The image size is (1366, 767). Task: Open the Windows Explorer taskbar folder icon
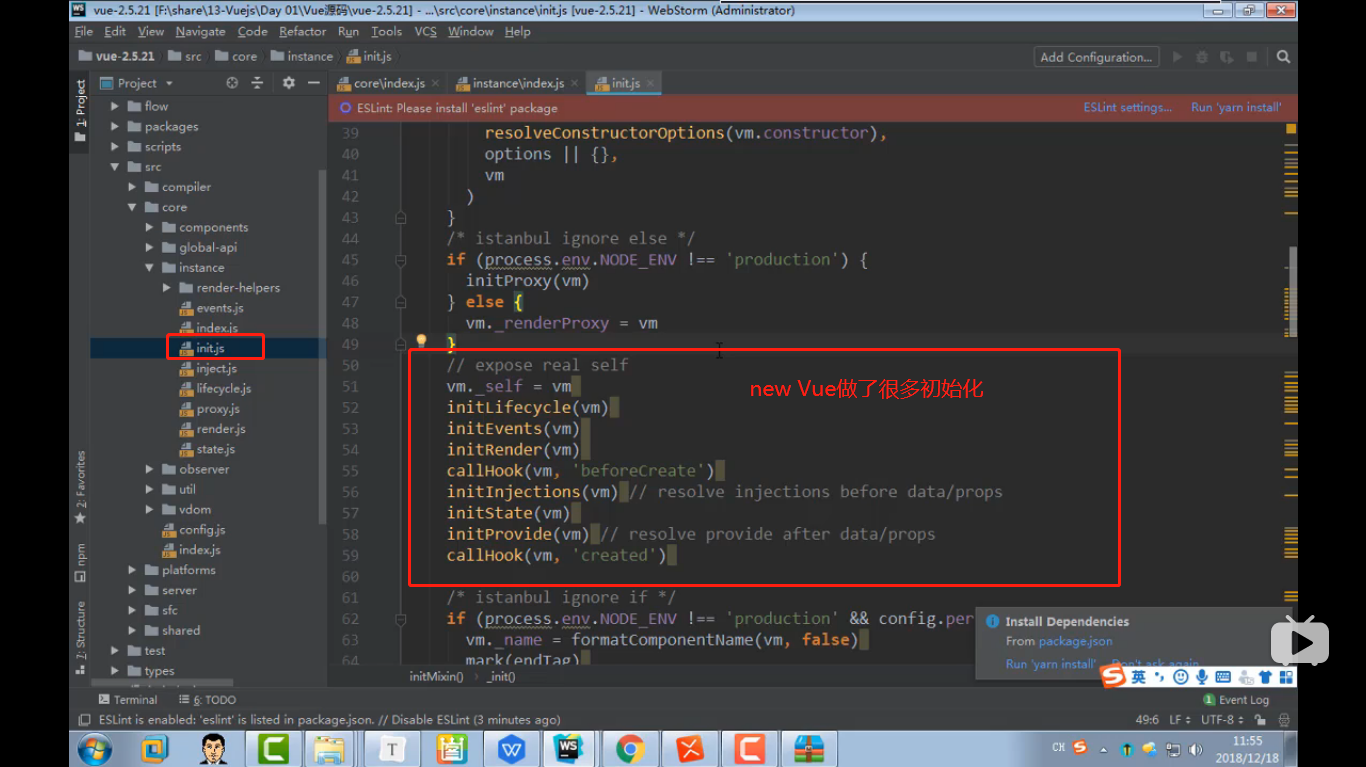(x=329, y=748)
